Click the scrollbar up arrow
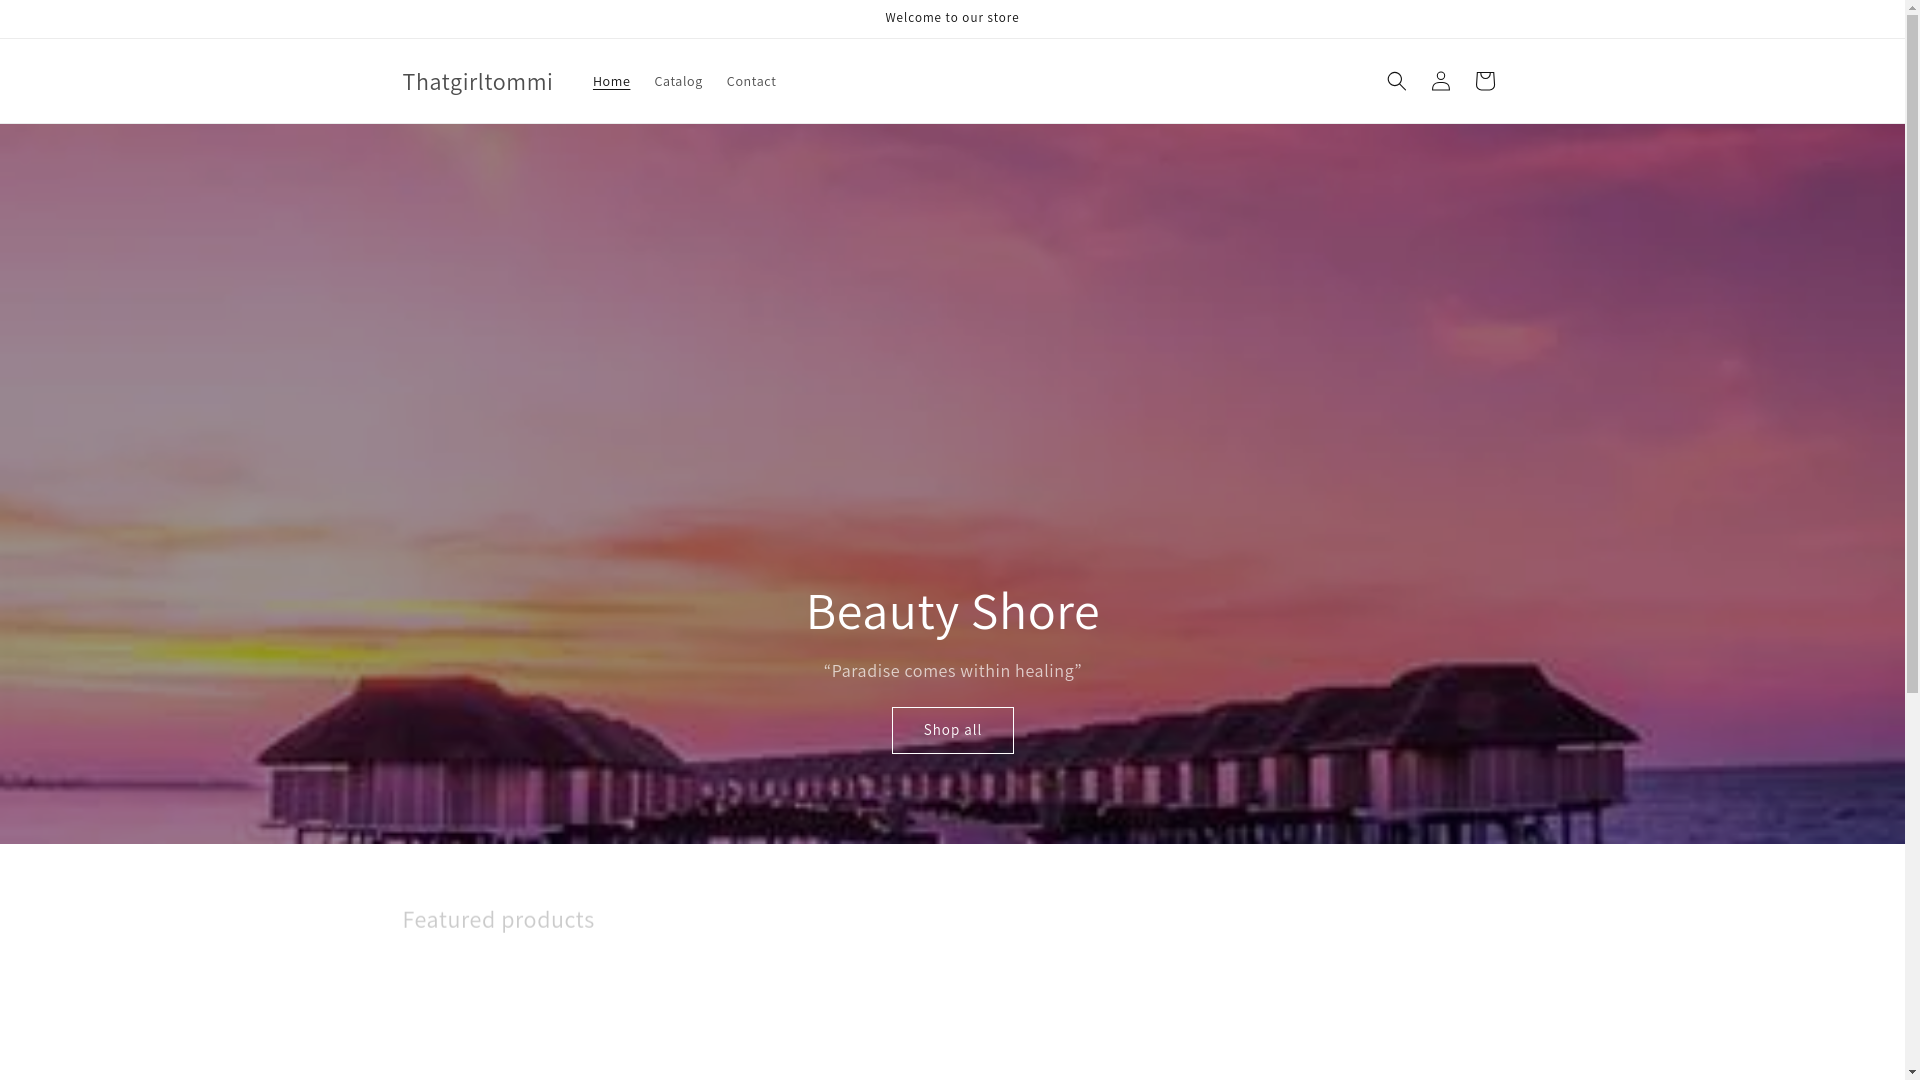 [1912, 6]
